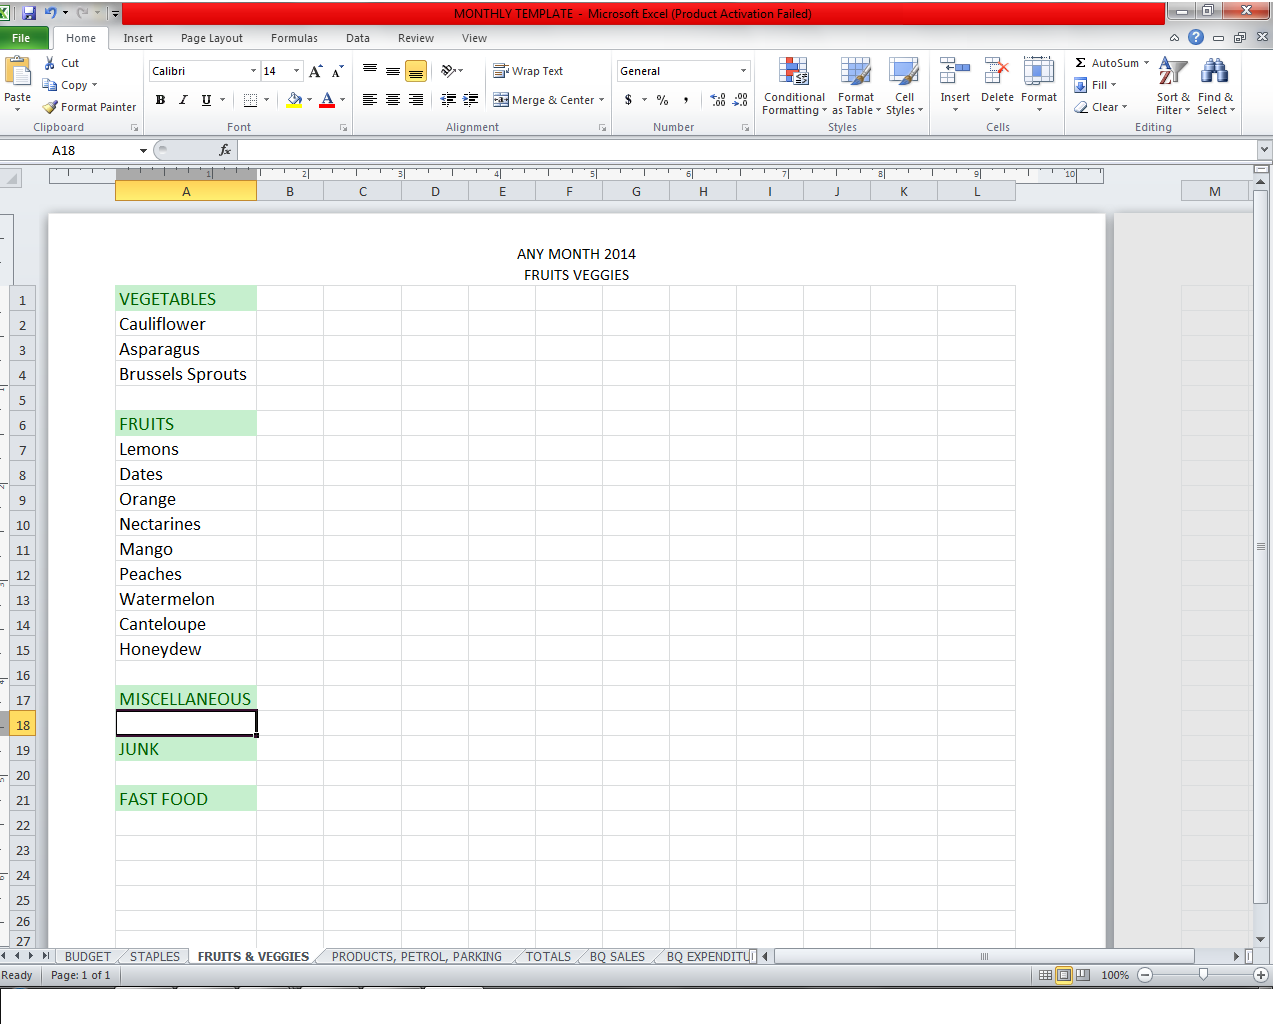Switch to the STAPLES sheet tab
Screen dimensions: 1280x1024
pyautogui.click(x=155, y=957)
